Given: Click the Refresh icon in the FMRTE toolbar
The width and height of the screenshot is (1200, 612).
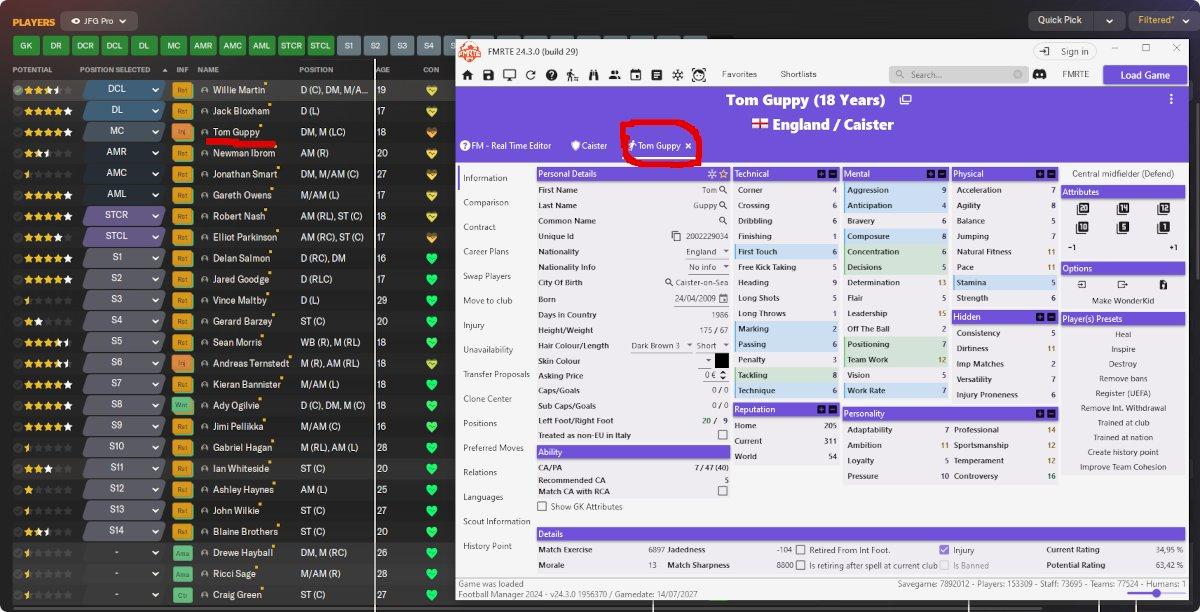Looking at the screenshot, I should point(531,74).
